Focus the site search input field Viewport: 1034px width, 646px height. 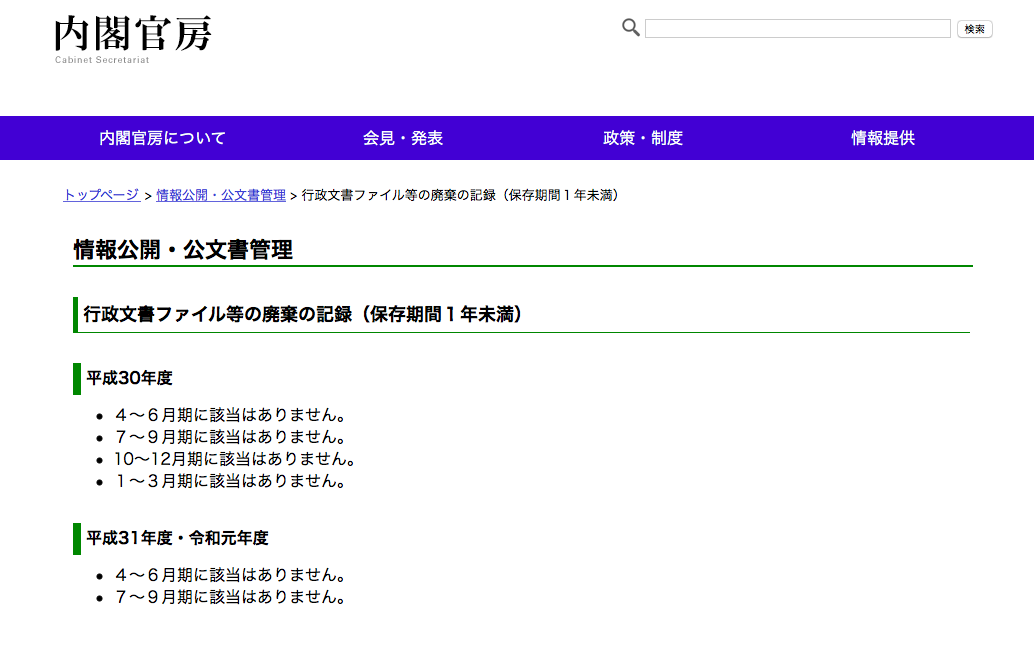pos(797,28)
